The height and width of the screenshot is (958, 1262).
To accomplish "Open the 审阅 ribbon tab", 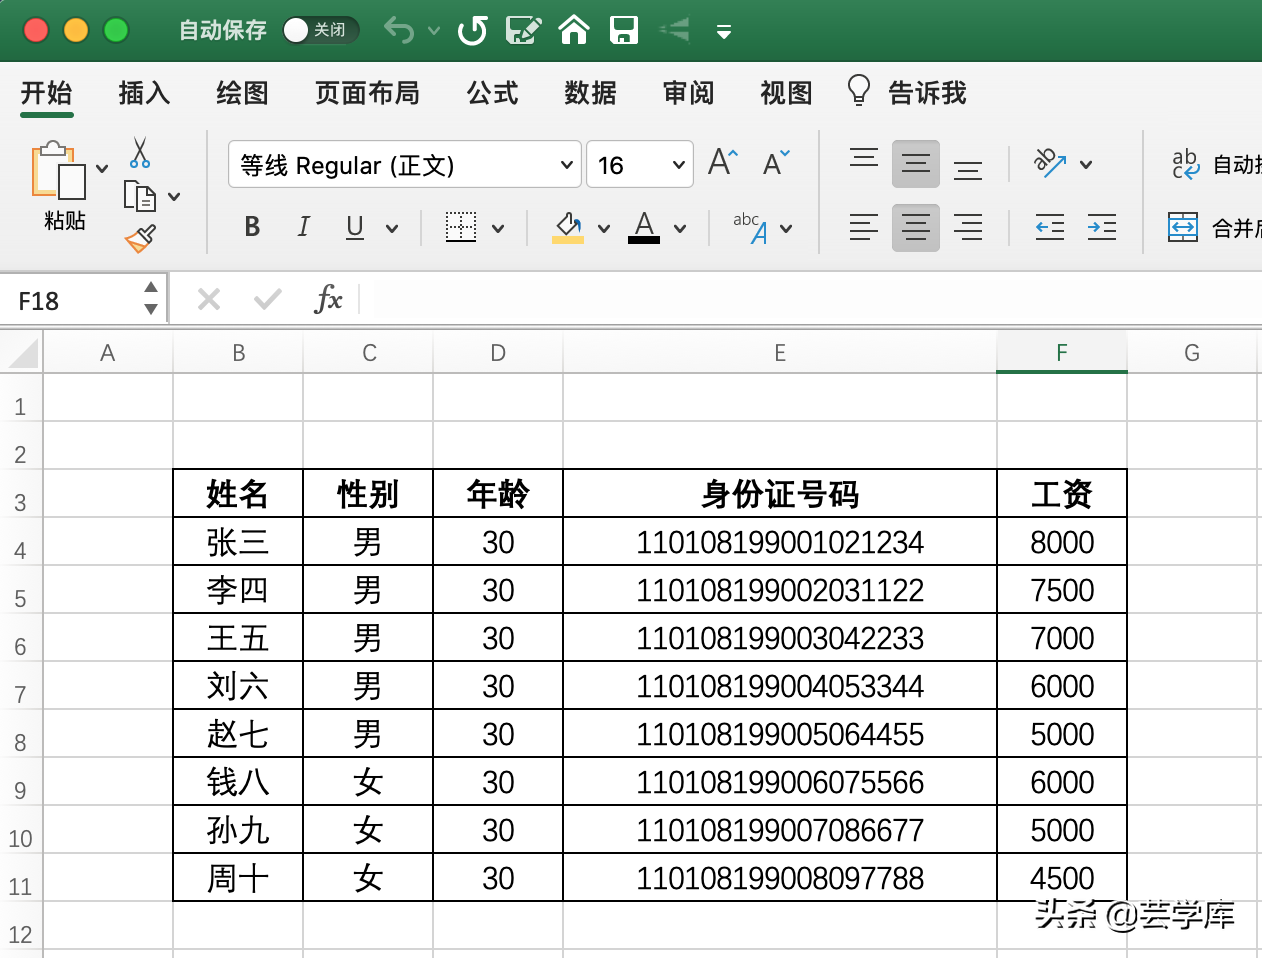I will coord(688,93).
